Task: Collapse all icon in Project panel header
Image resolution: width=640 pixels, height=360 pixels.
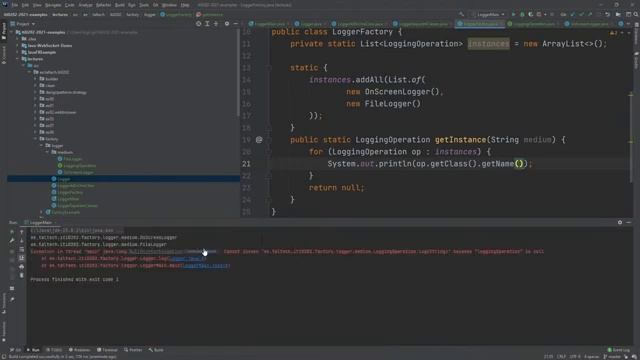Action: pyautogui.click(x=216, y=24)
